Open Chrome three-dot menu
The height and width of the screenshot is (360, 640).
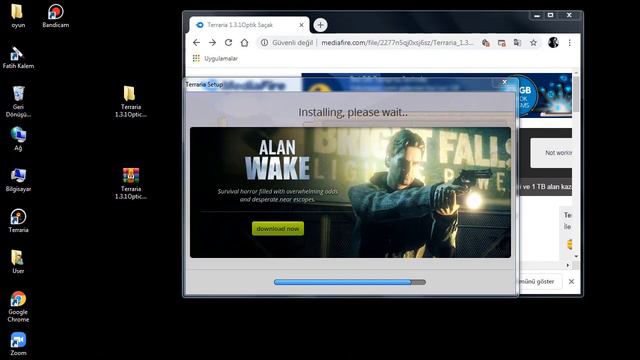tap(569, 42)
